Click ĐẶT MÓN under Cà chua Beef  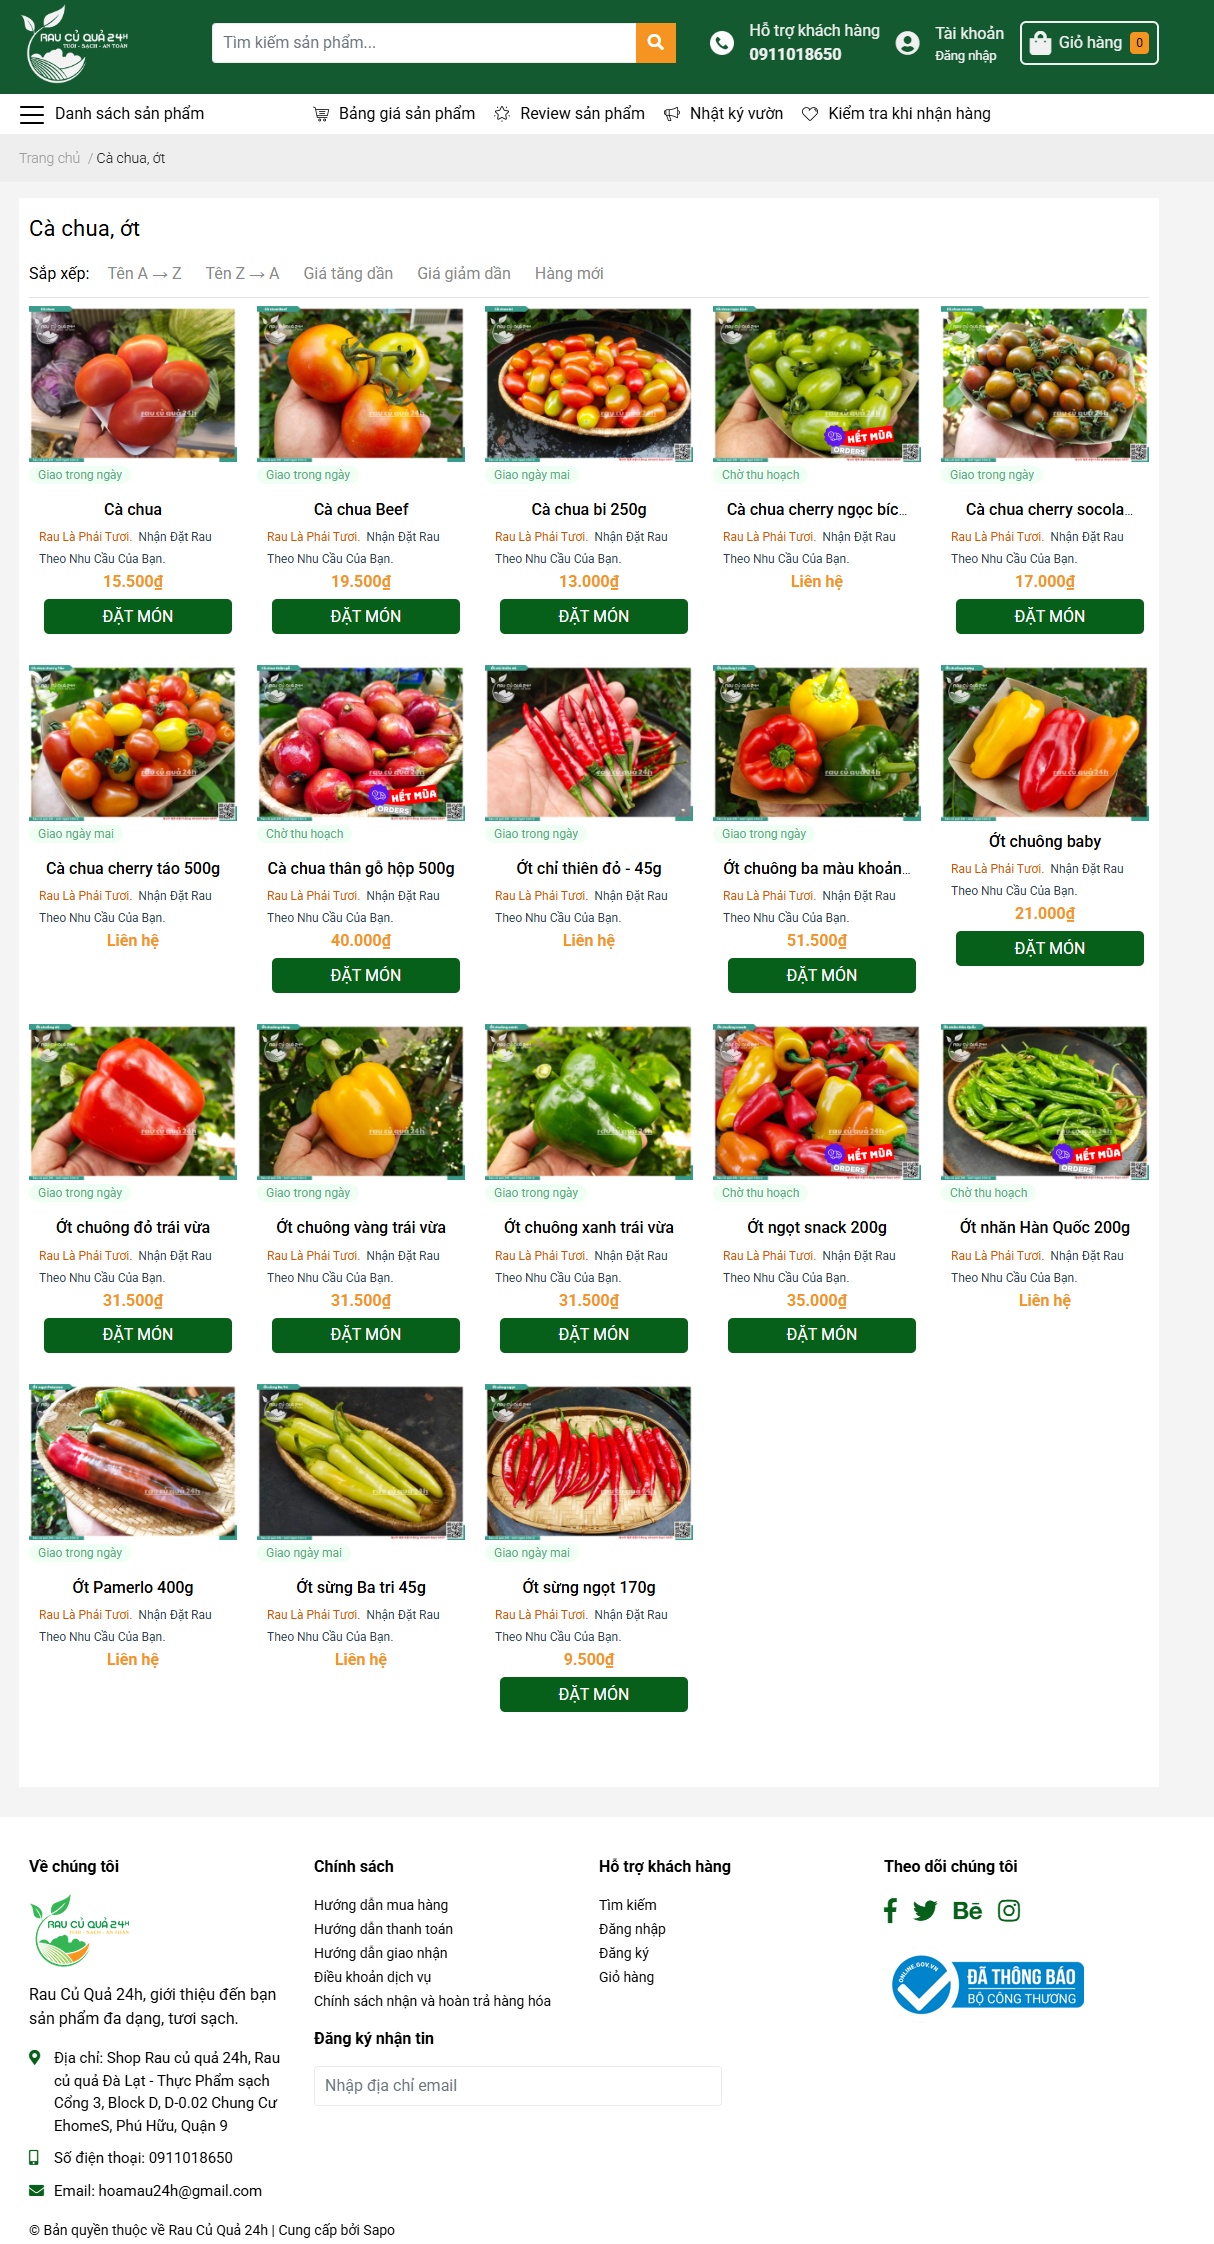[x=366, y=616]
